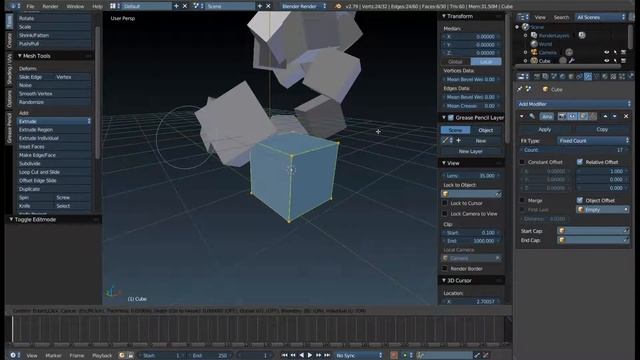
Task: Click Loop Cut and Slide tool button
Action: [x=54, y=172]
